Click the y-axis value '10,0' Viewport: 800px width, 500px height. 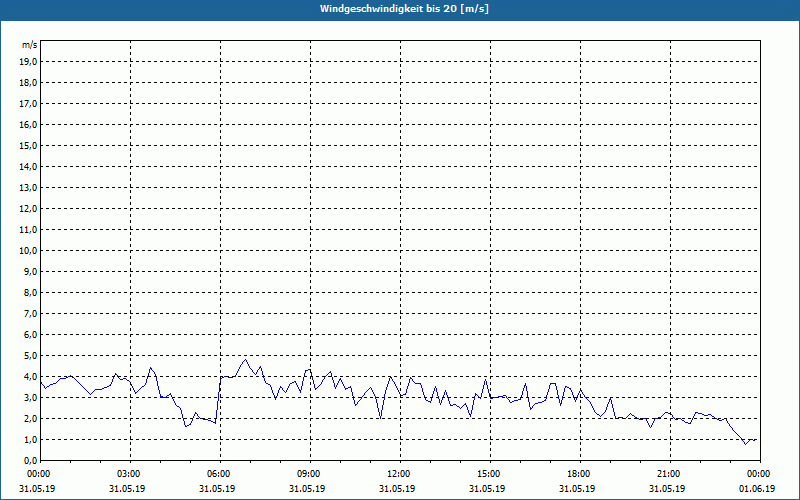[28, 251]
